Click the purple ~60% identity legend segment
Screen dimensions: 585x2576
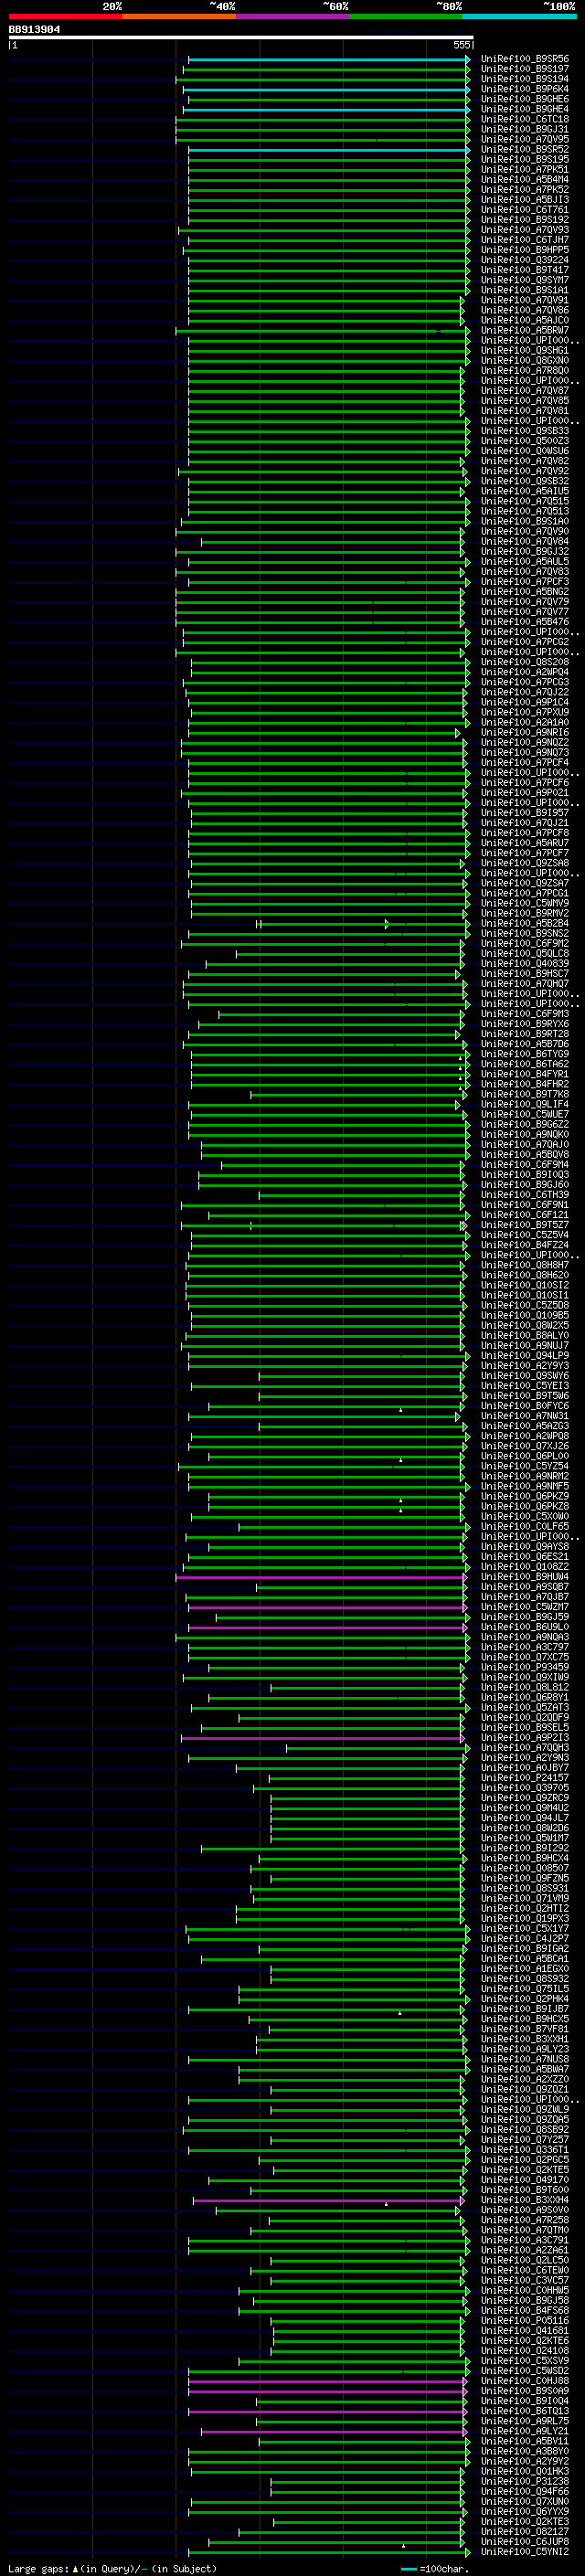click(292, 16)
